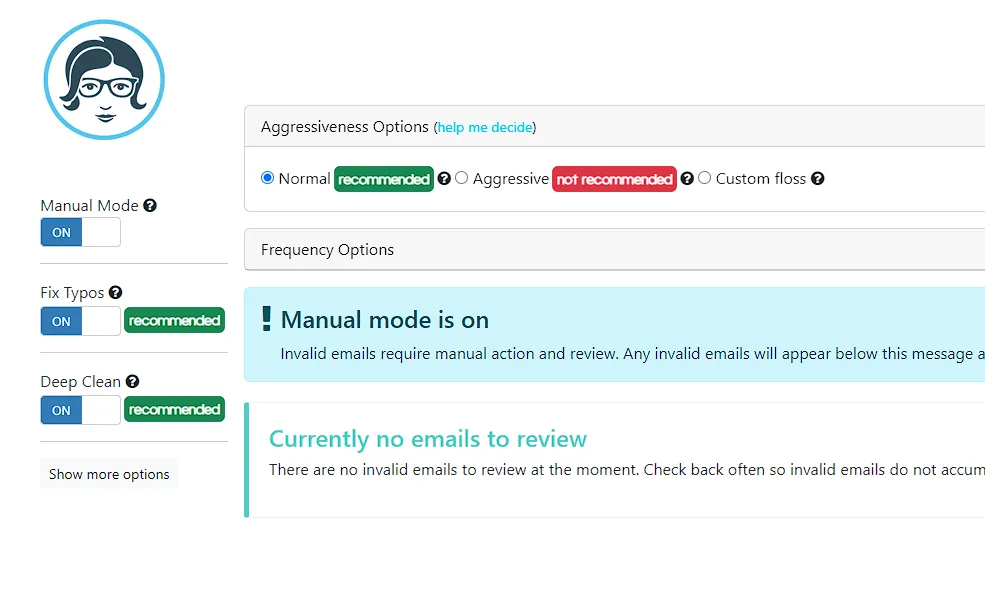
Task: Click the Manual Mode label text
Action: 89,205
